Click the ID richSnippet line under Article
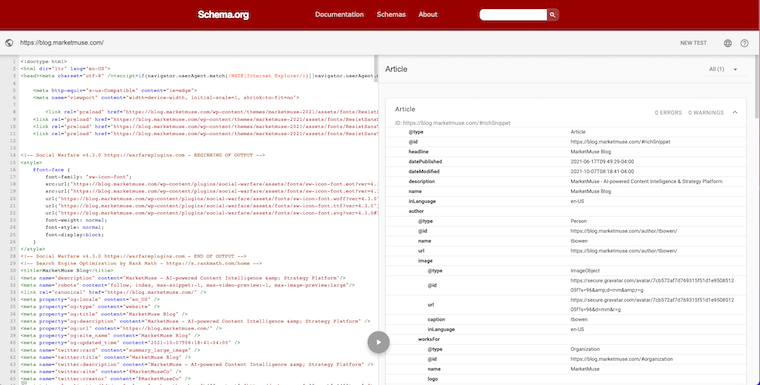 coord(453,123)
